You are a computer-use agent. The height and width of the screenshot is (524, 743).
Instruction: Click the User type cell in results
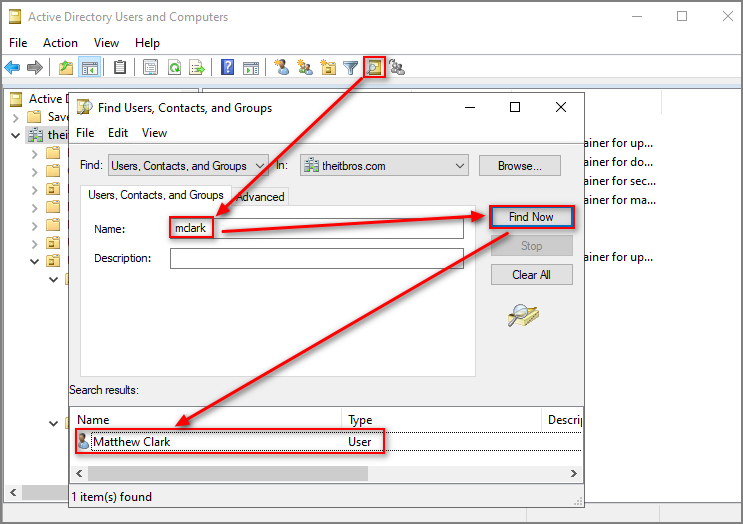pos(359,442)
